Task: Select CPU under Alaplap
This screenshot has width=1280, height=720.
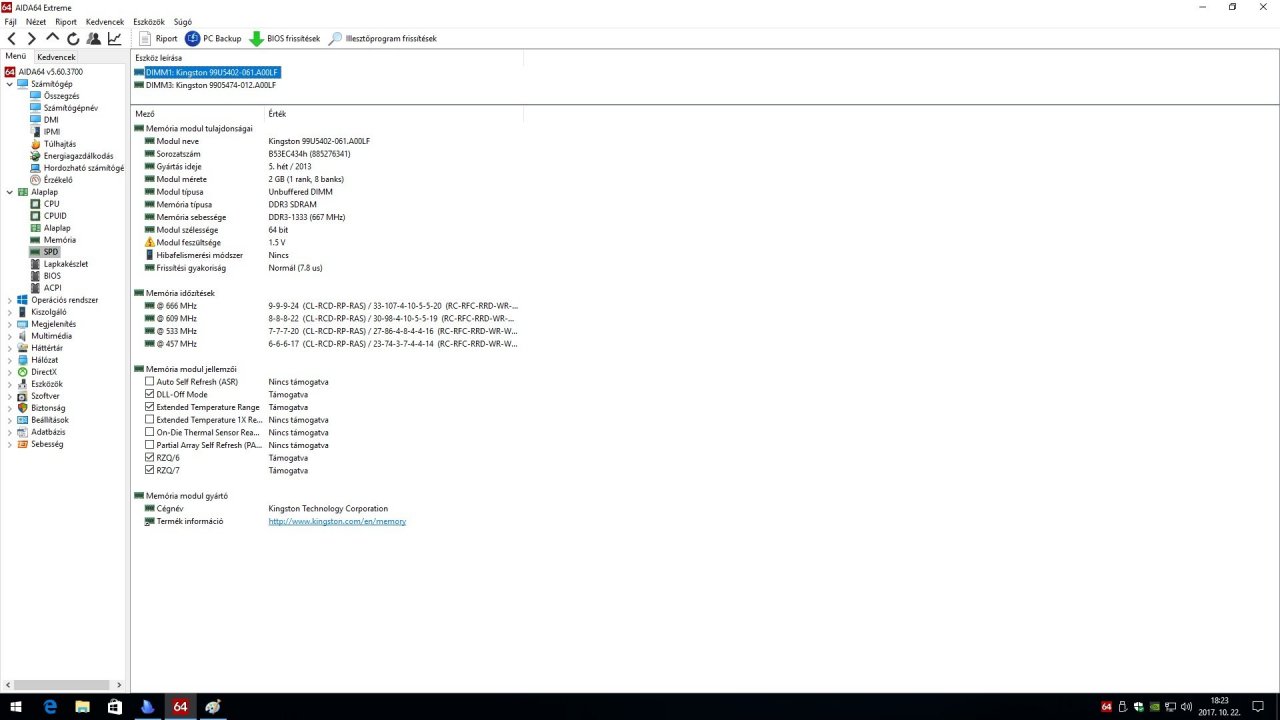Action: [x=51, y=204]
